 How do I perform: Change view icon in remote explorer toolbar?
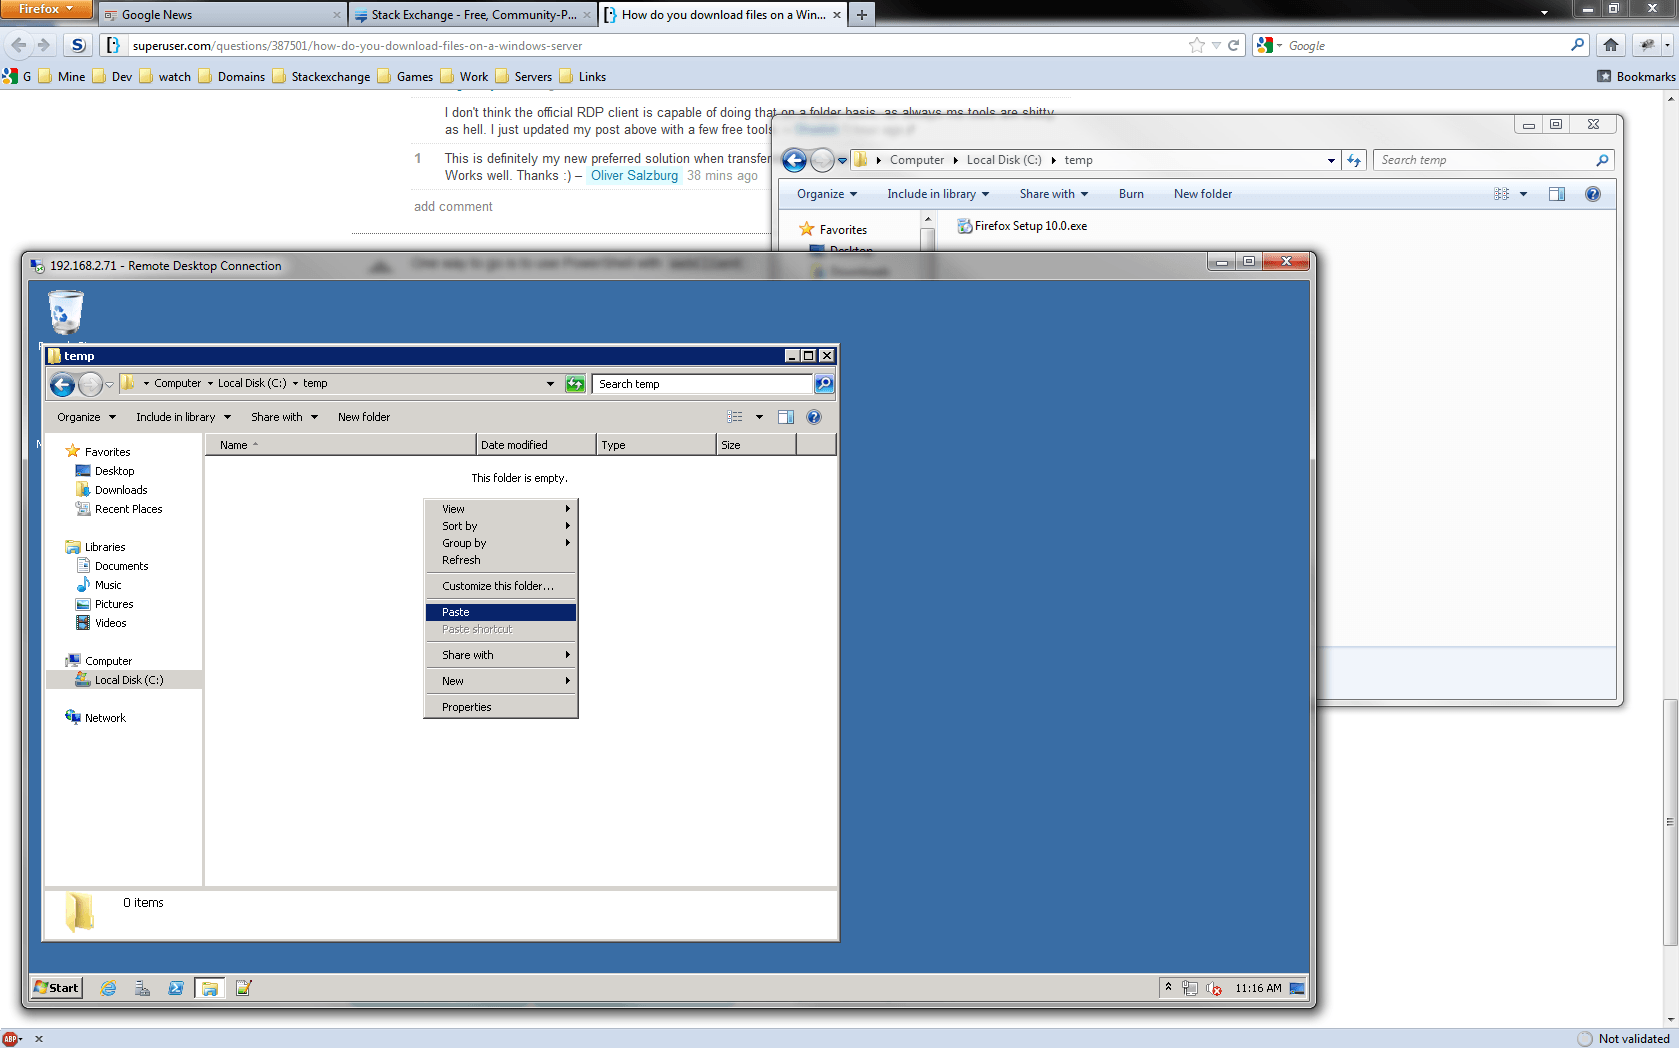coord(735,417)
